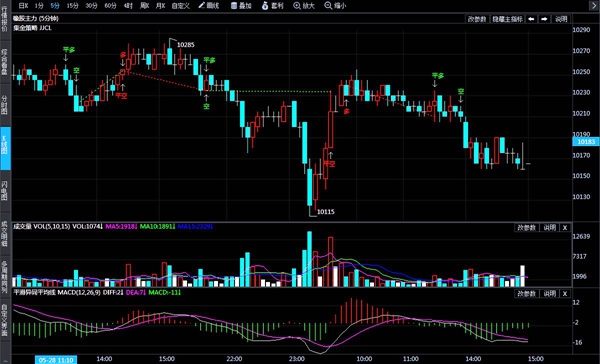Zoom out with 缩小 magnifier

pyautogui.click(x=335, y=5)
